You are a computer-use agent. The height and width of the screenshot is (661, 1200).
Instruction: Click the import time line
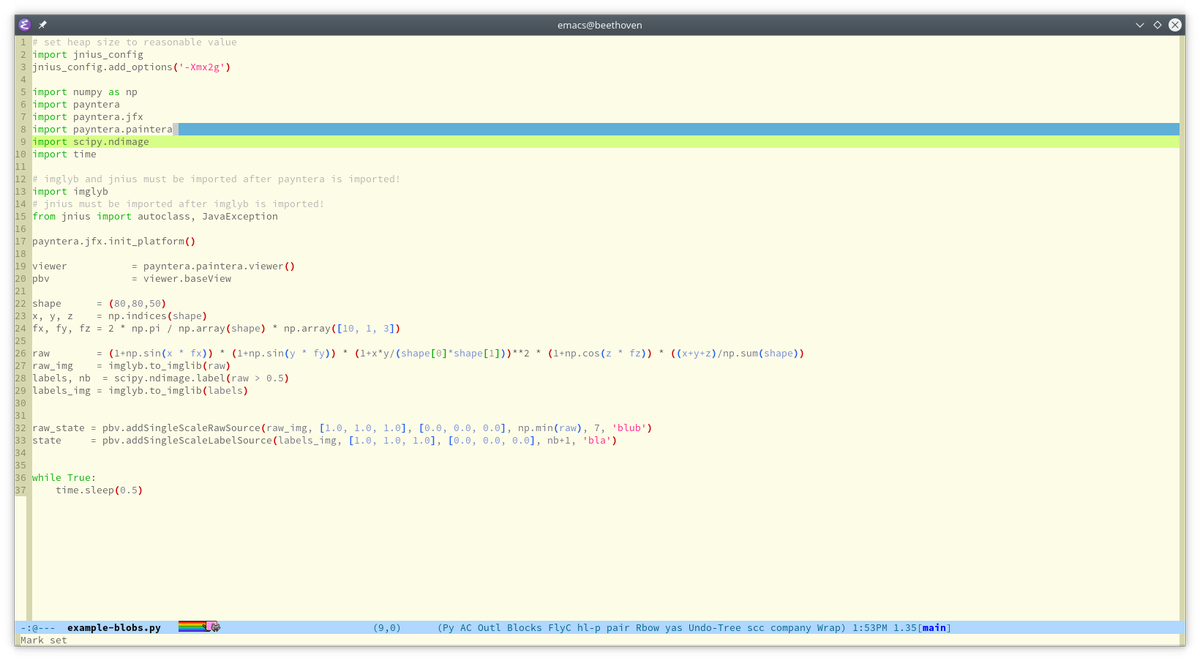[64, 154]
